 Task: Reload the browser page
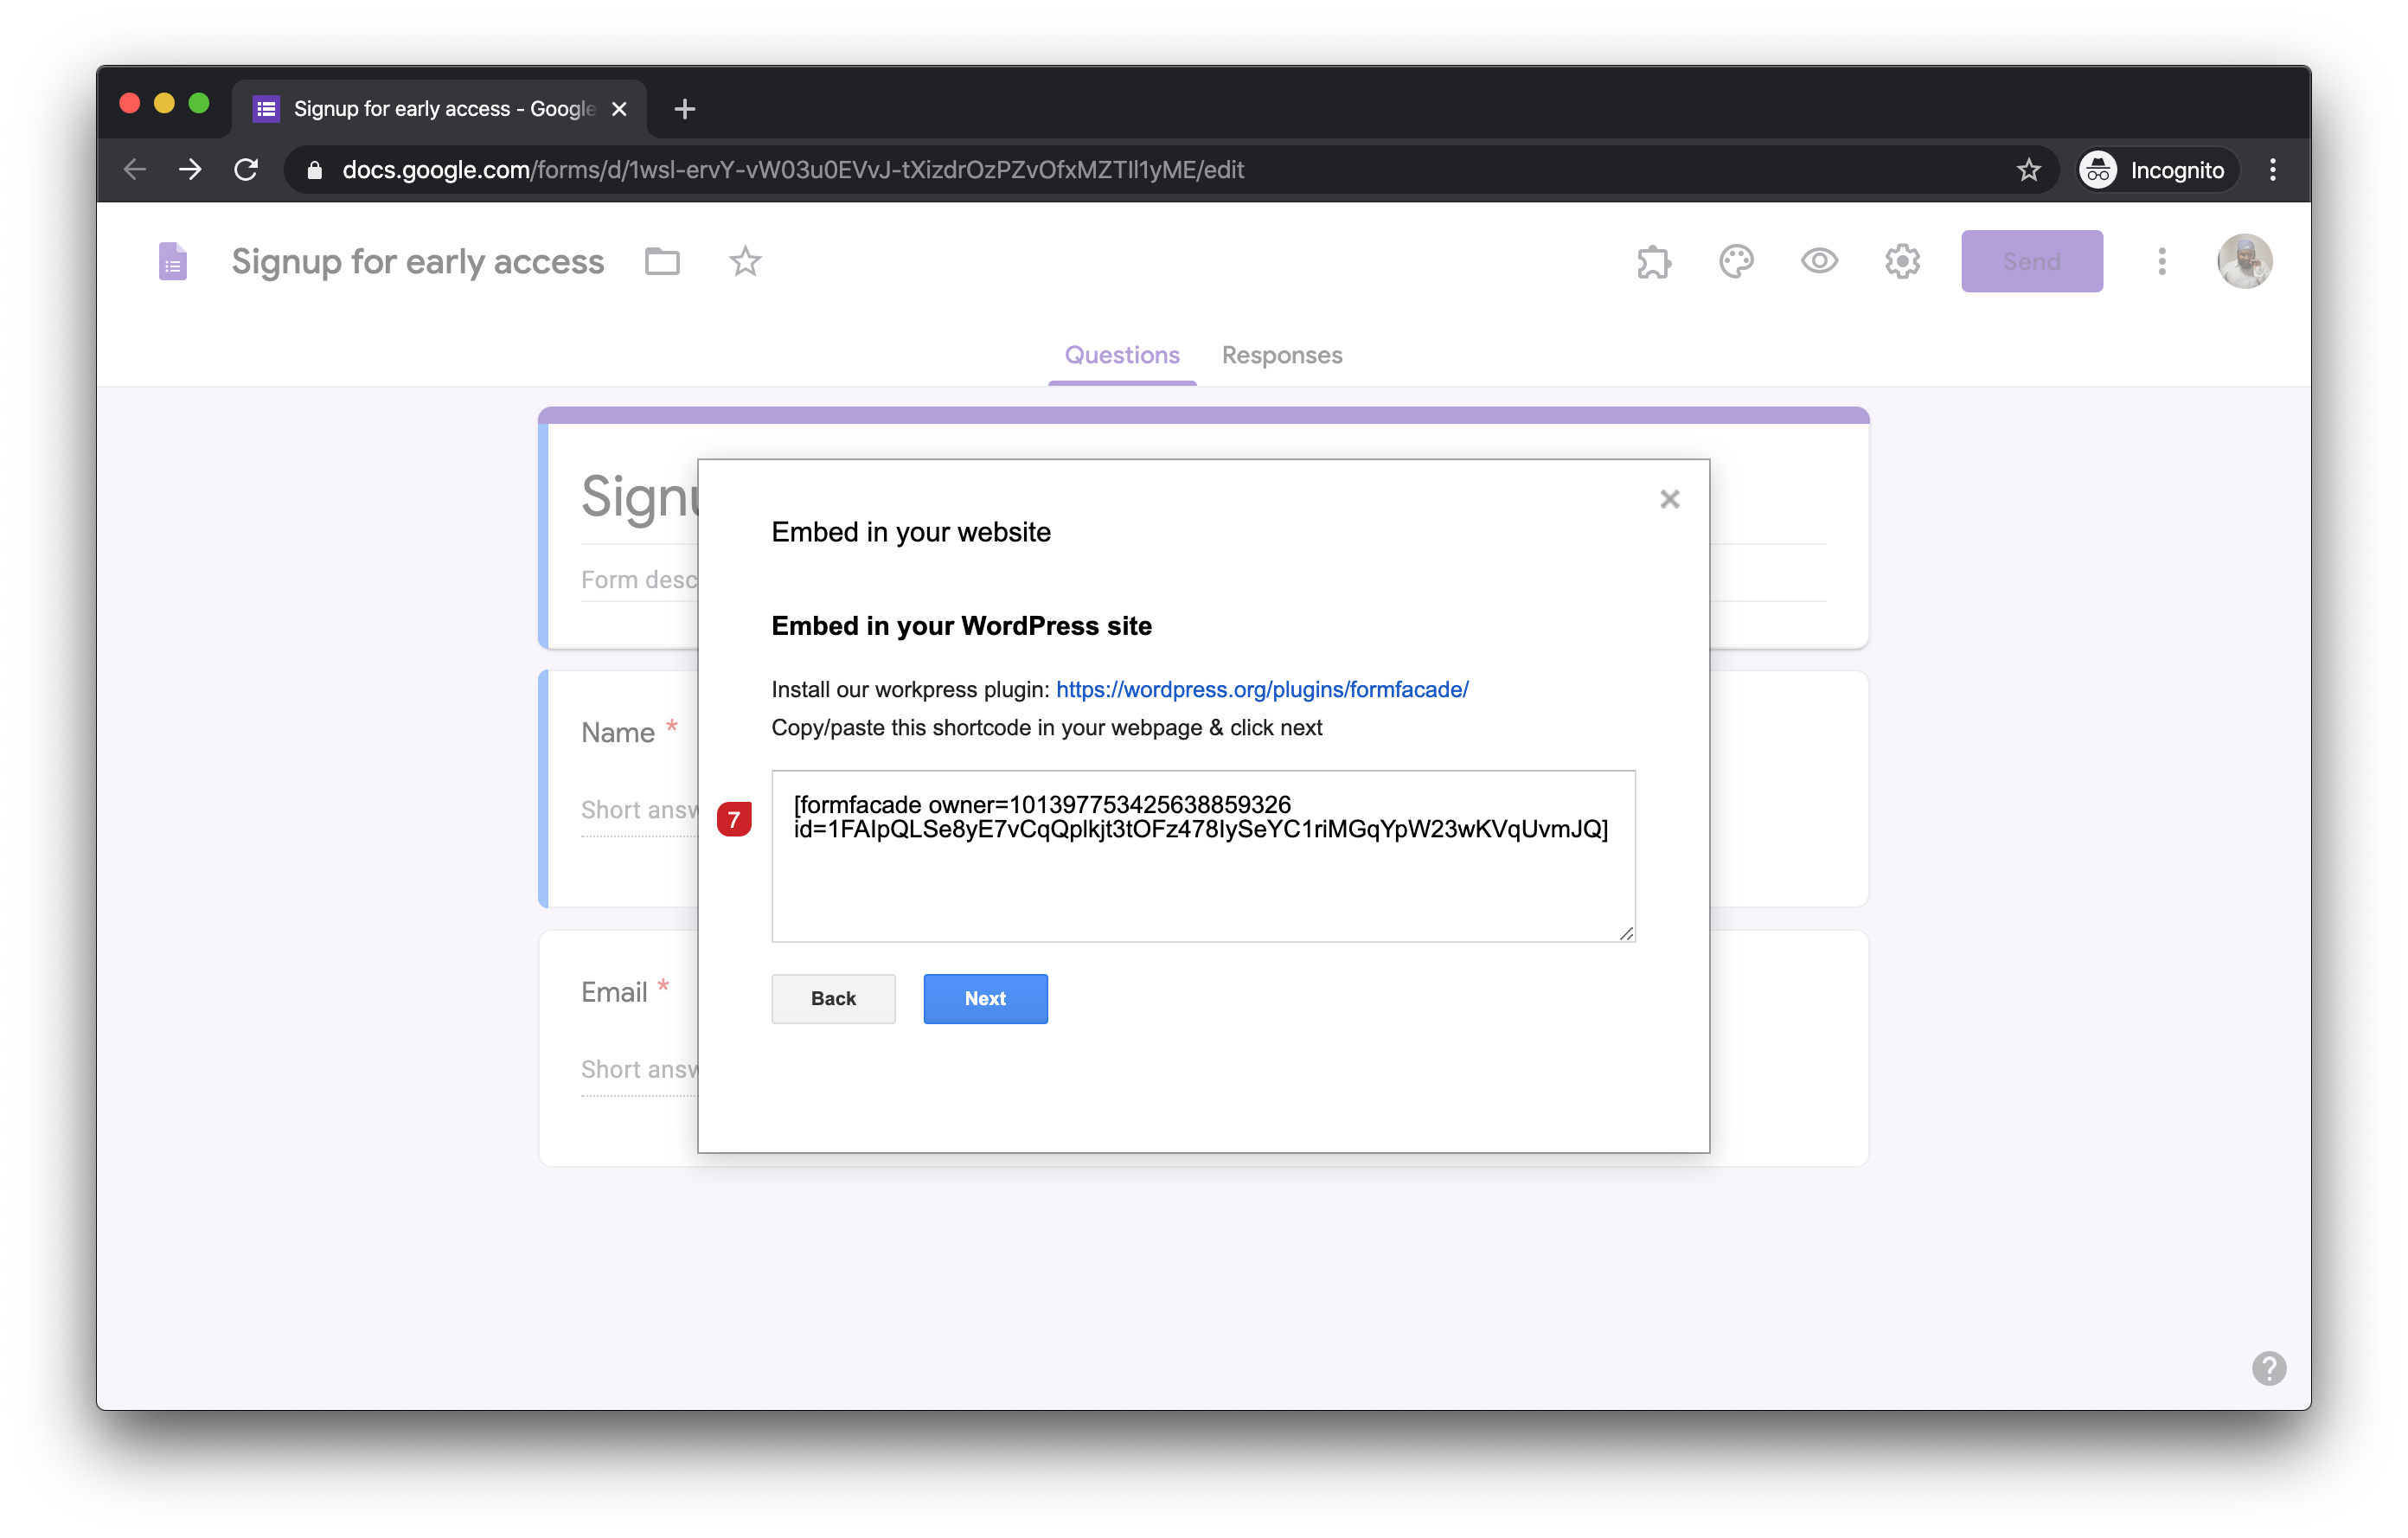[246, 170]
